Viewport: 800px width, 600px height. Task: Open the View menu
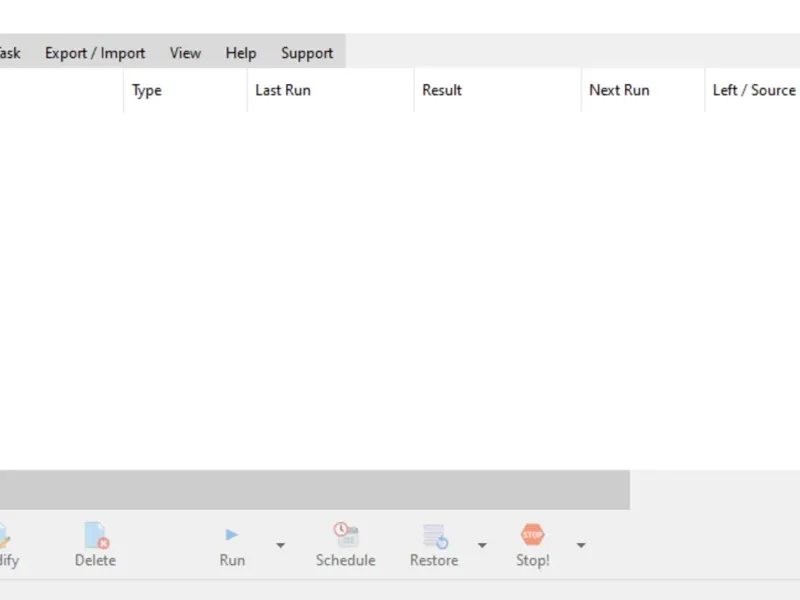pyautogui.click(x=185, y=53)
